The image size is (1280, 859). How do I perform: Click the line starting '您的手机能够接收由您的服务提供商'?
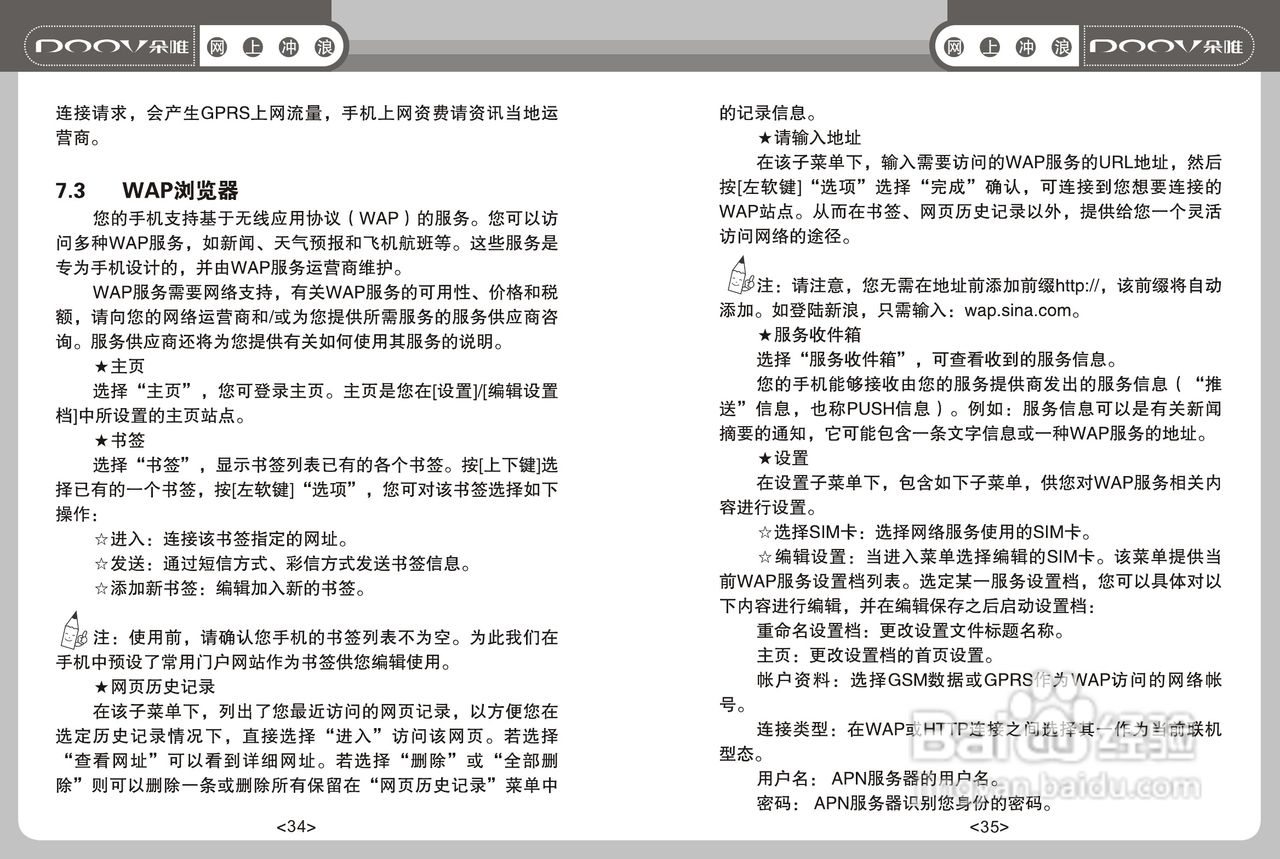tap(989, 384)
